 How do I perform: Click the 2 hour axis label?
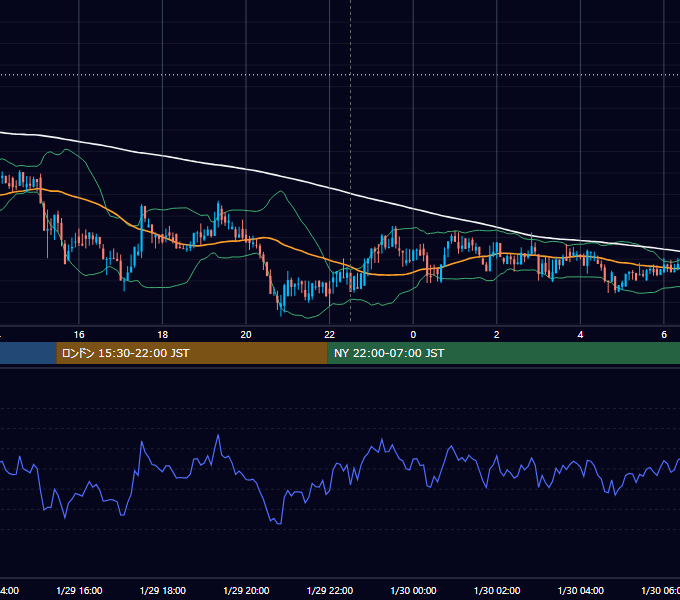pyautogui.click(x=497, y=335)
